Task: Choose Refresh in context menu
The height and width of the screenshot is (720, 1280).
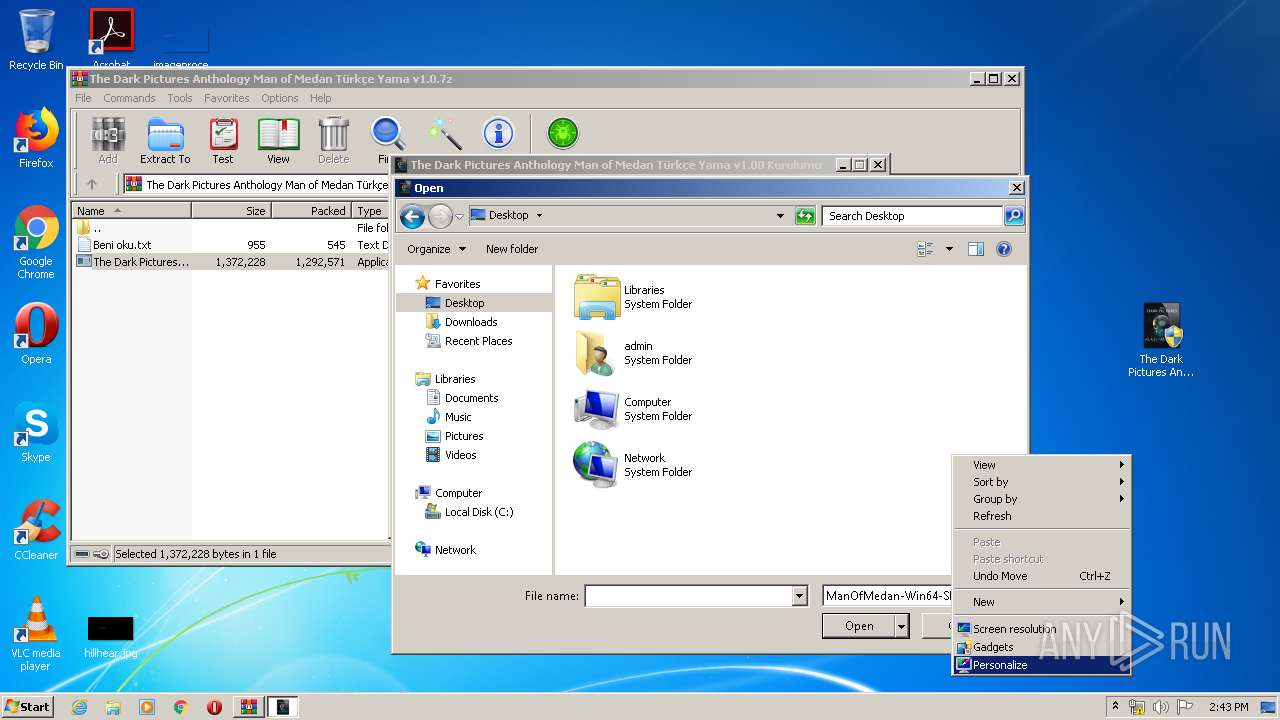Action: (1041, 516)
